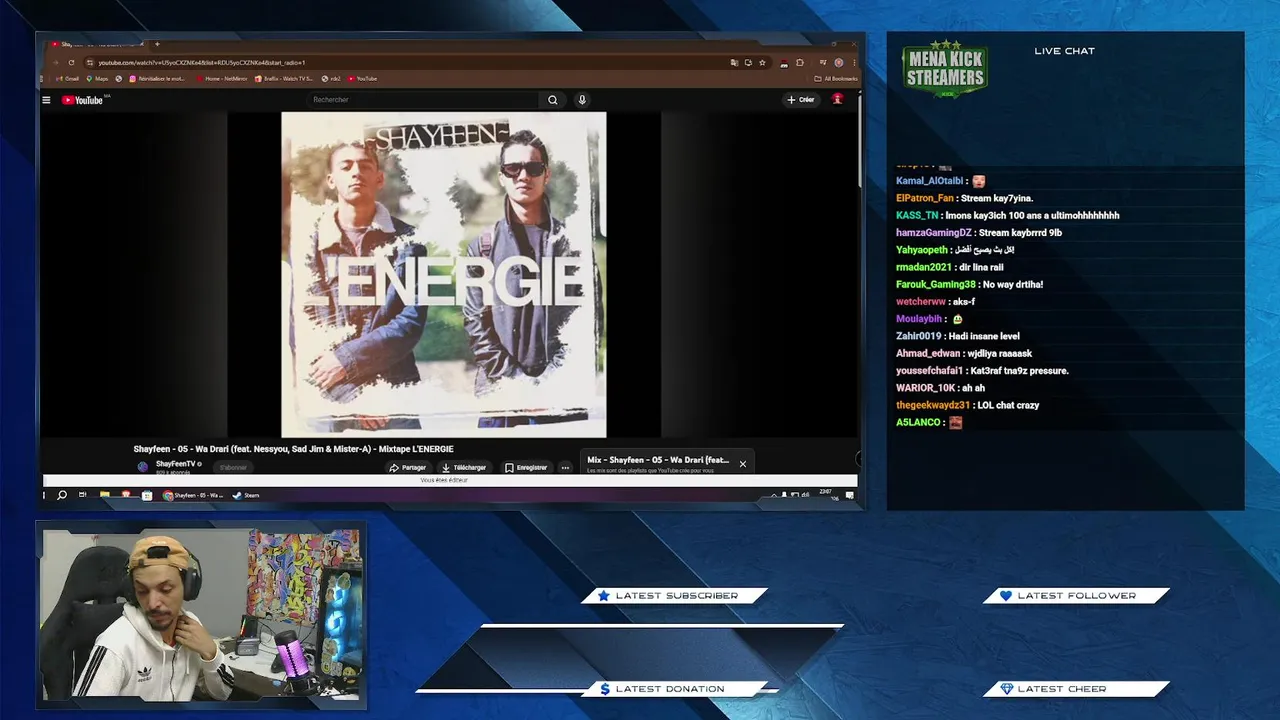Image resolution: width=1280 pixels, height=720 pixels.
Task: Open Task View on the taskbar
Action: 83,495
